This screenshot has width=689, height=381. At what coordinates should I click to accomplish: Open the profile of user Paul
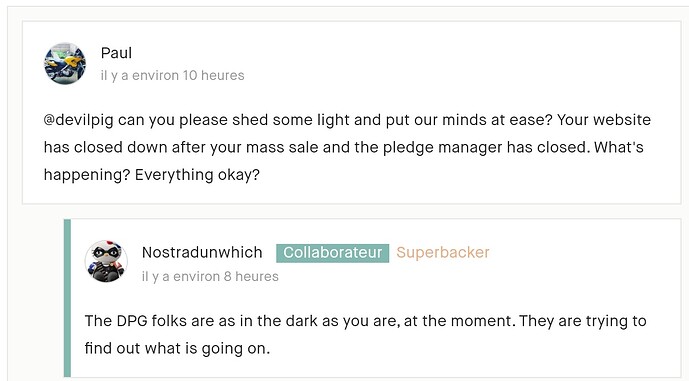click(x=116, y=53)
